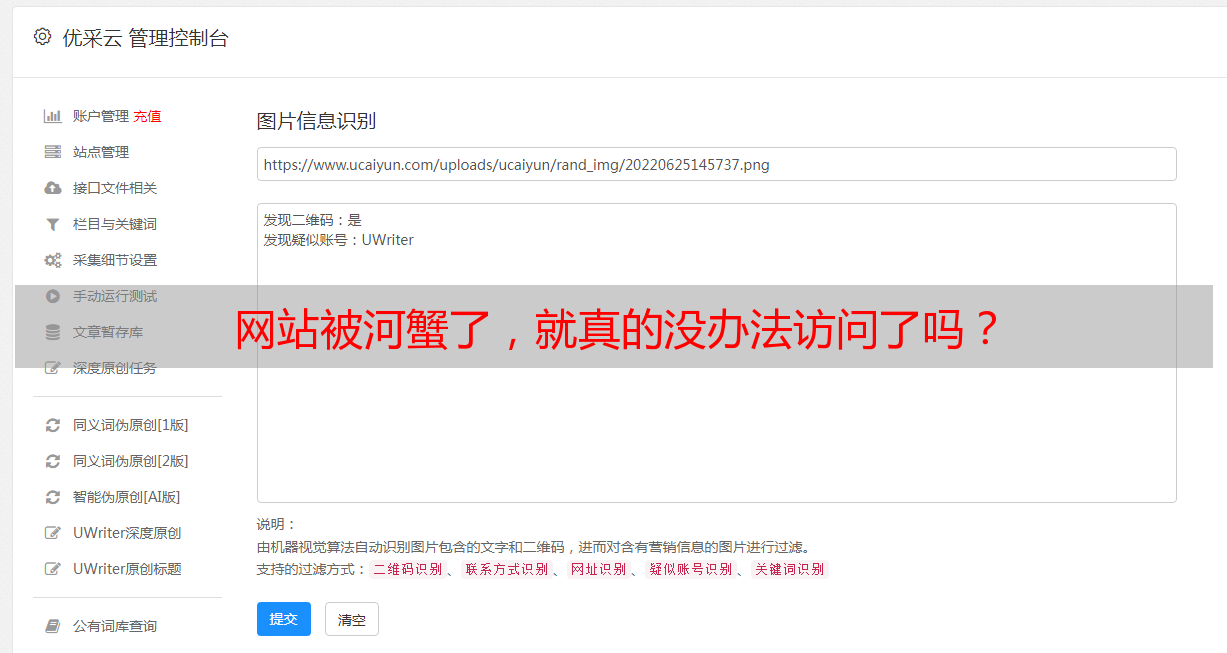
Task: Click the 二维码识别 tag
Action: click(408, 569)
